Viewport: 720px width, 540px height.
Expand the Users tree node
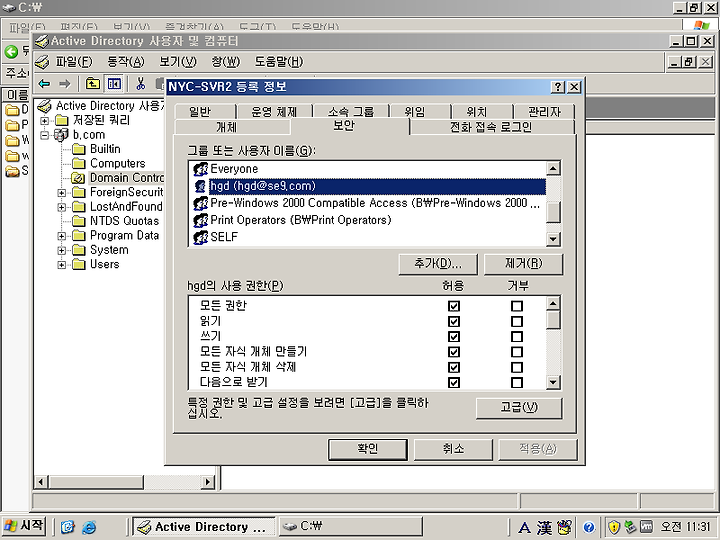[62, 265]
